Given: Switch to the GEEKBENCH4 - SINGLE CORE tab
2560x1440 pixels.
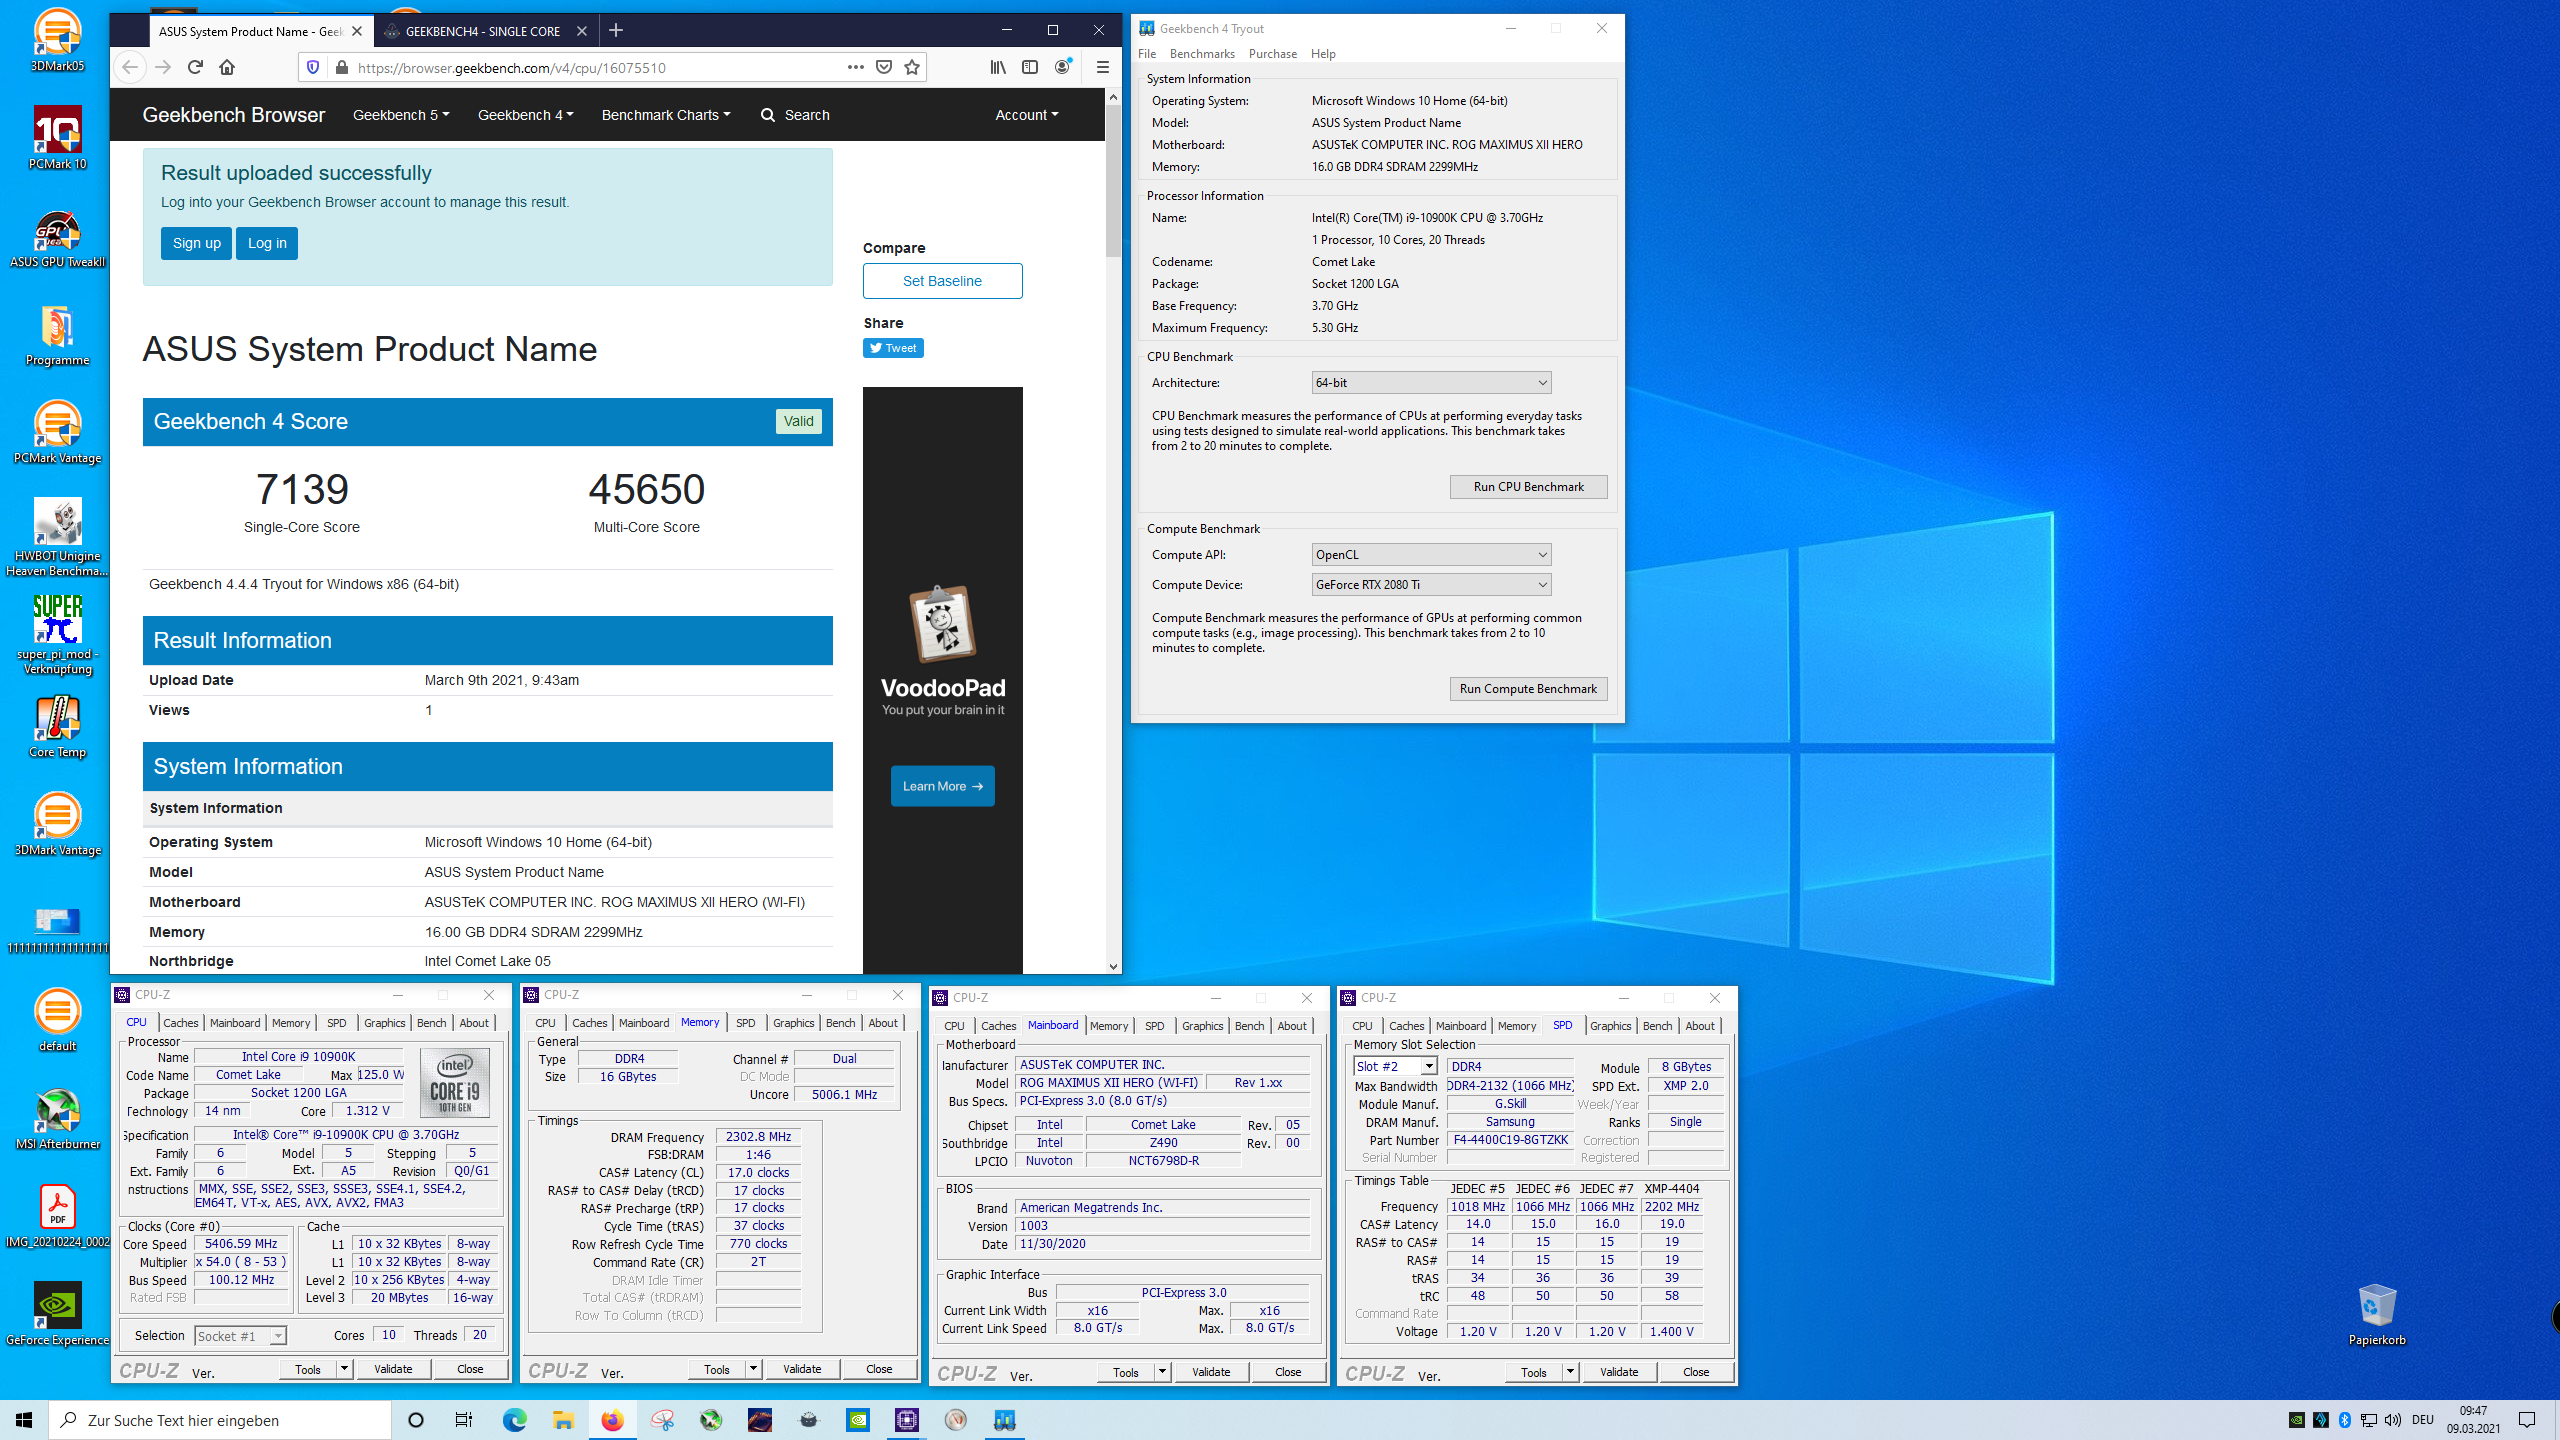Looking at the screenshot, I should [x=485, y=31].
